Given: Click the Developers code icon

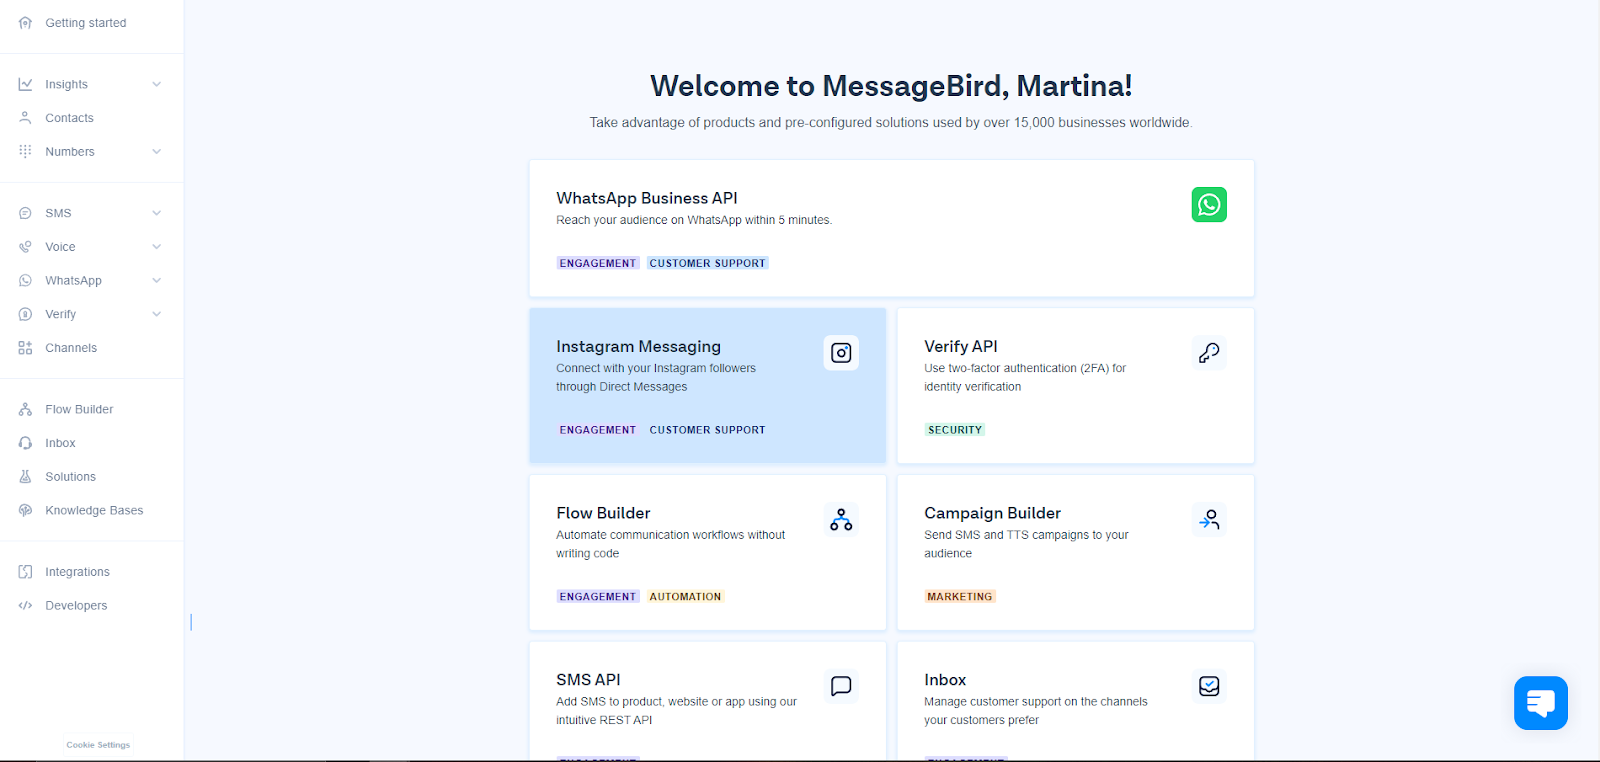Looking at the screenshot, I should point(25,605).
